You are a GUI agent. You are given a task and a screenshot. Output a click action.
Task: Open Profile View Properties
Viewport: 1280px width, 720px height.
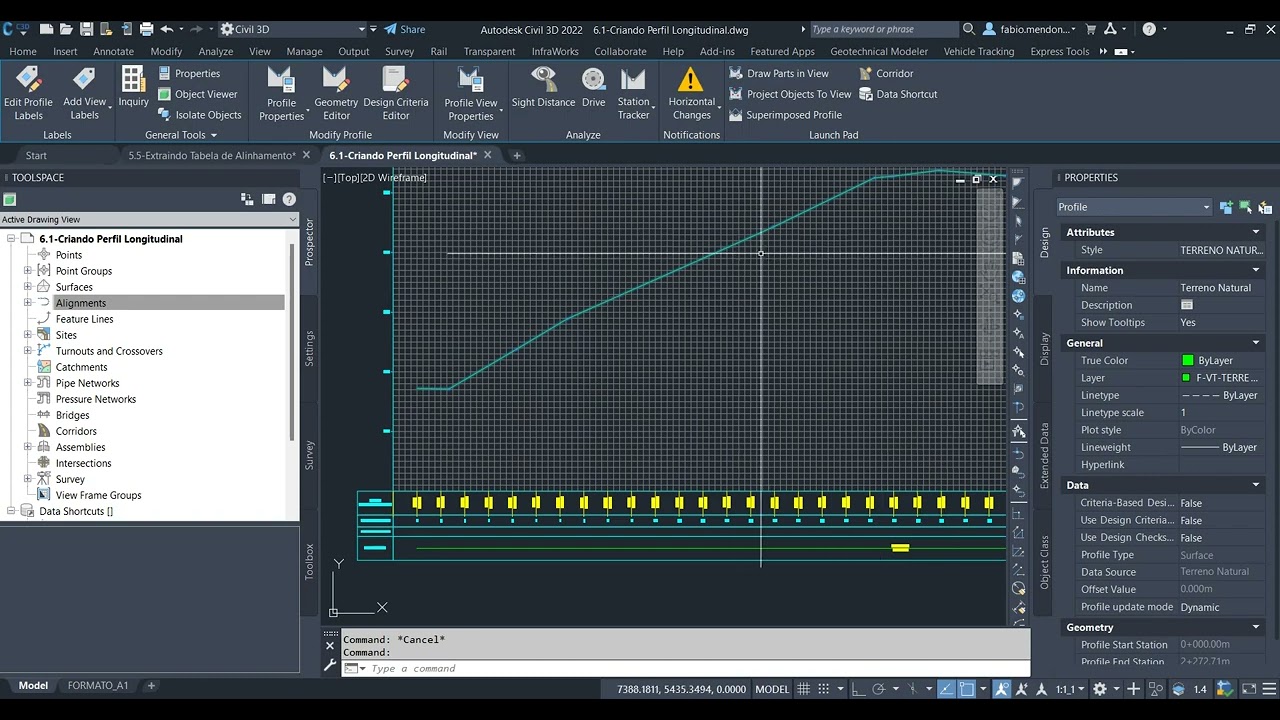(x=470, y=94)
